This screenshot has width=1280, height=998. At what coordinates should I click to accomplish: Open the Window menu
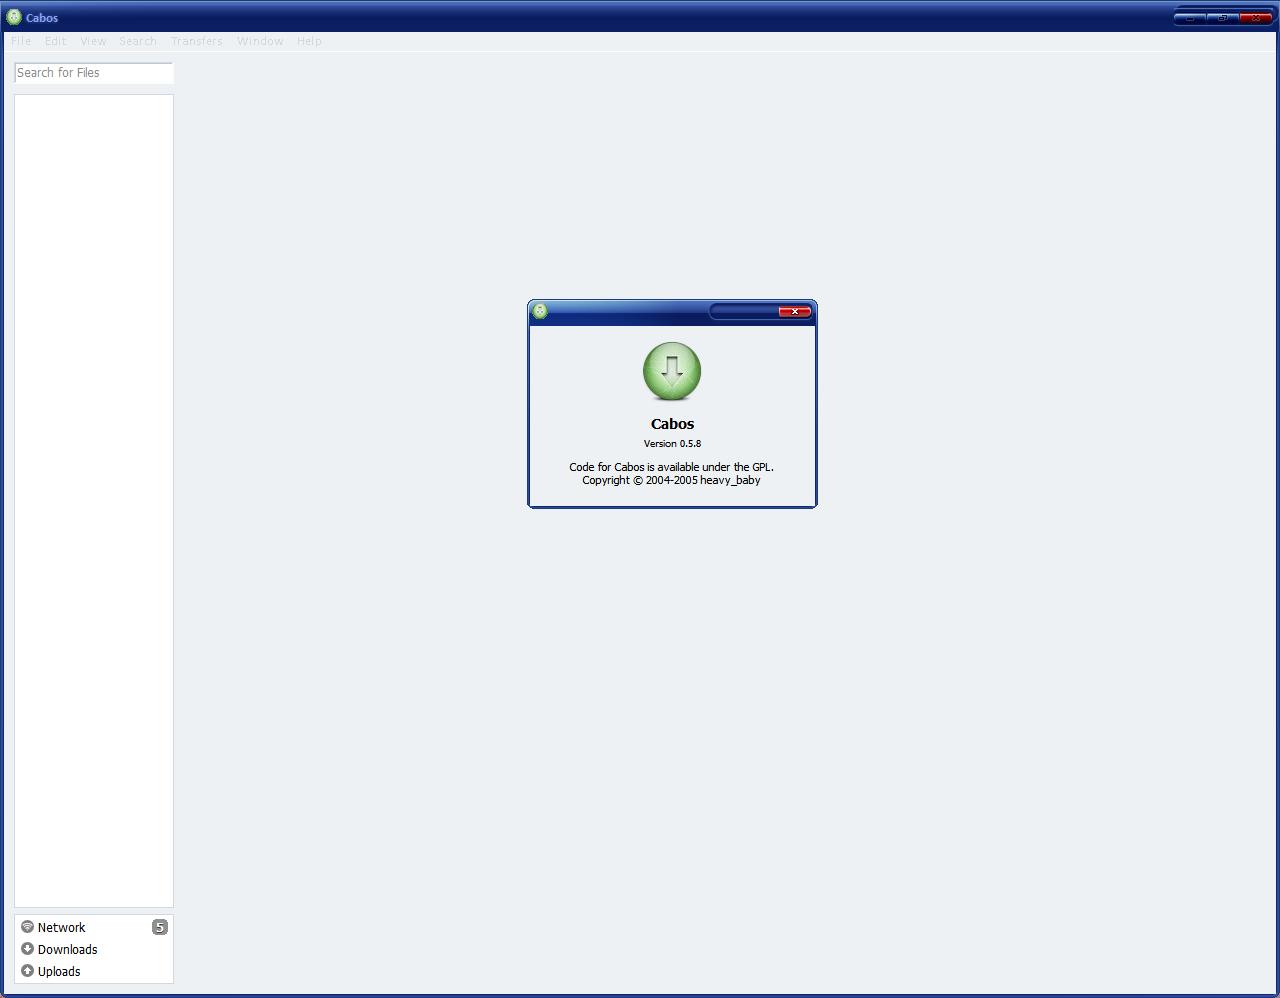260,41
